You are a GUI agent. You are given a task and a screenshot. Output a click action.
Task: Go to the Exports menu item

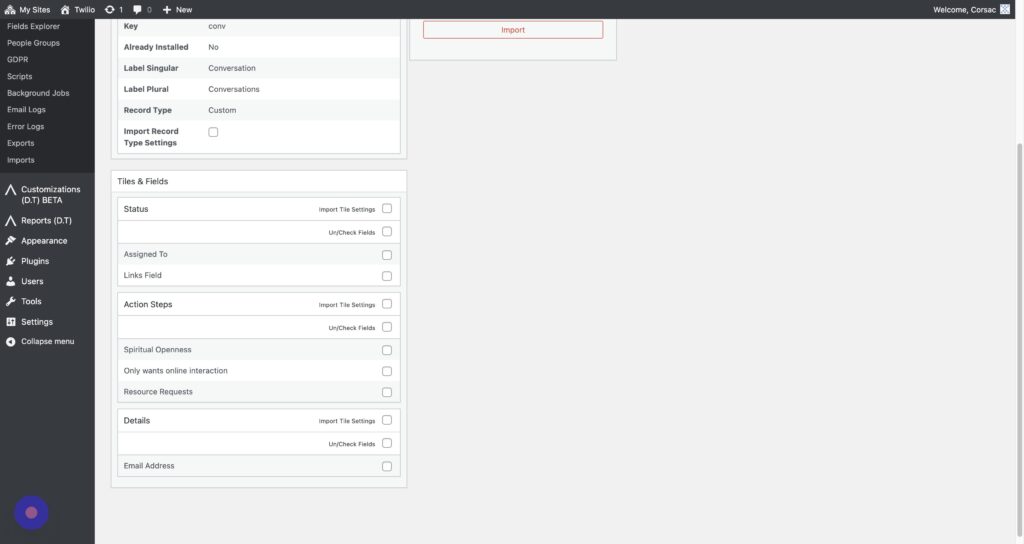pyautogui.click(x=20, y=143)
